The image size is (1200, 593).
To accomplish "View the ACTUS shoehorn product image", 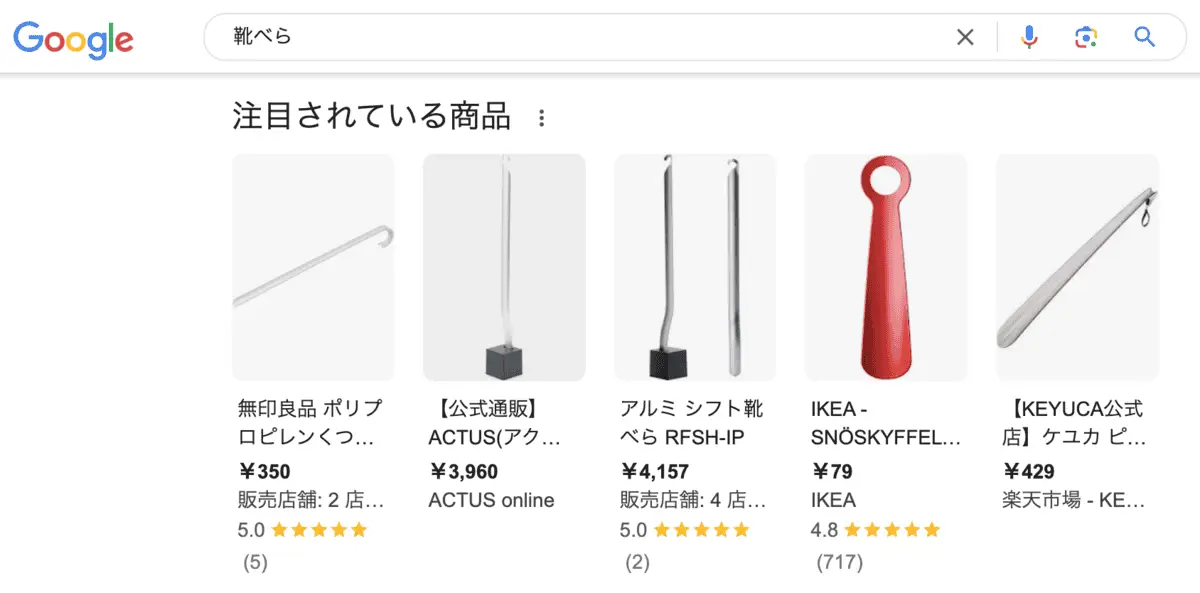I will [504, 267].
